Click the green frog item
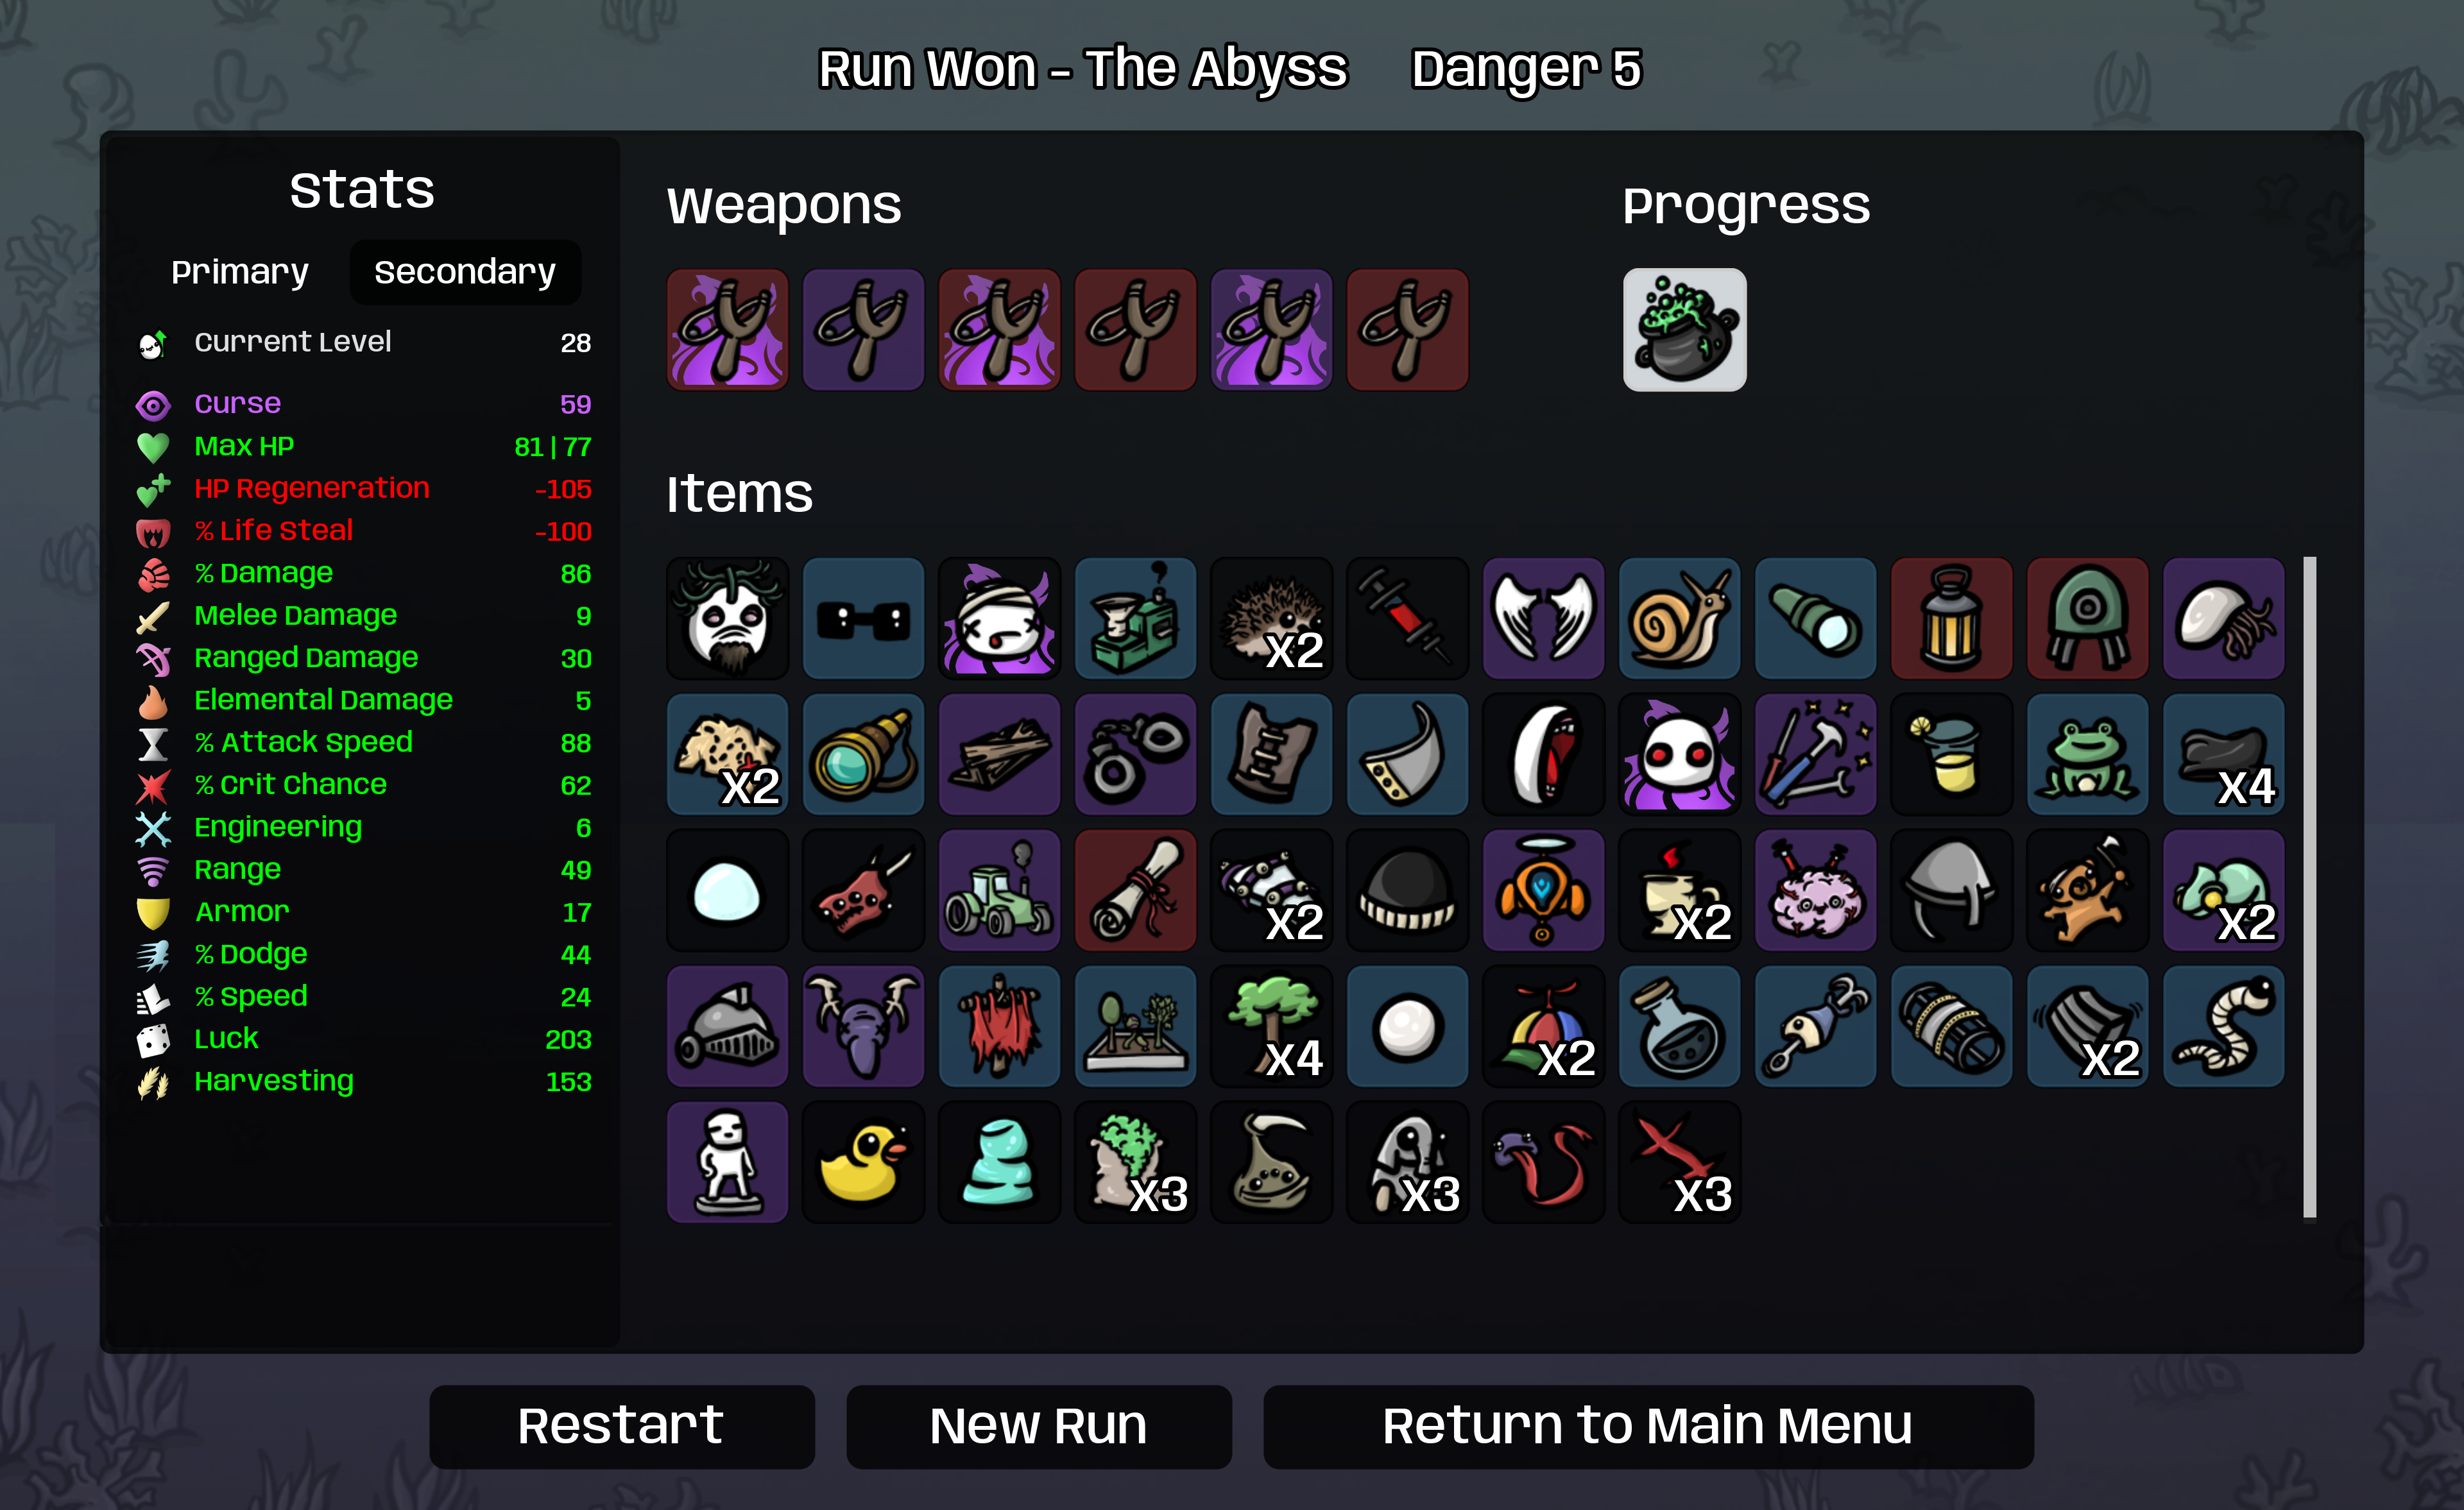Image resolution: width=2464 pixels, height=1510 pixels. (2087, 754)
